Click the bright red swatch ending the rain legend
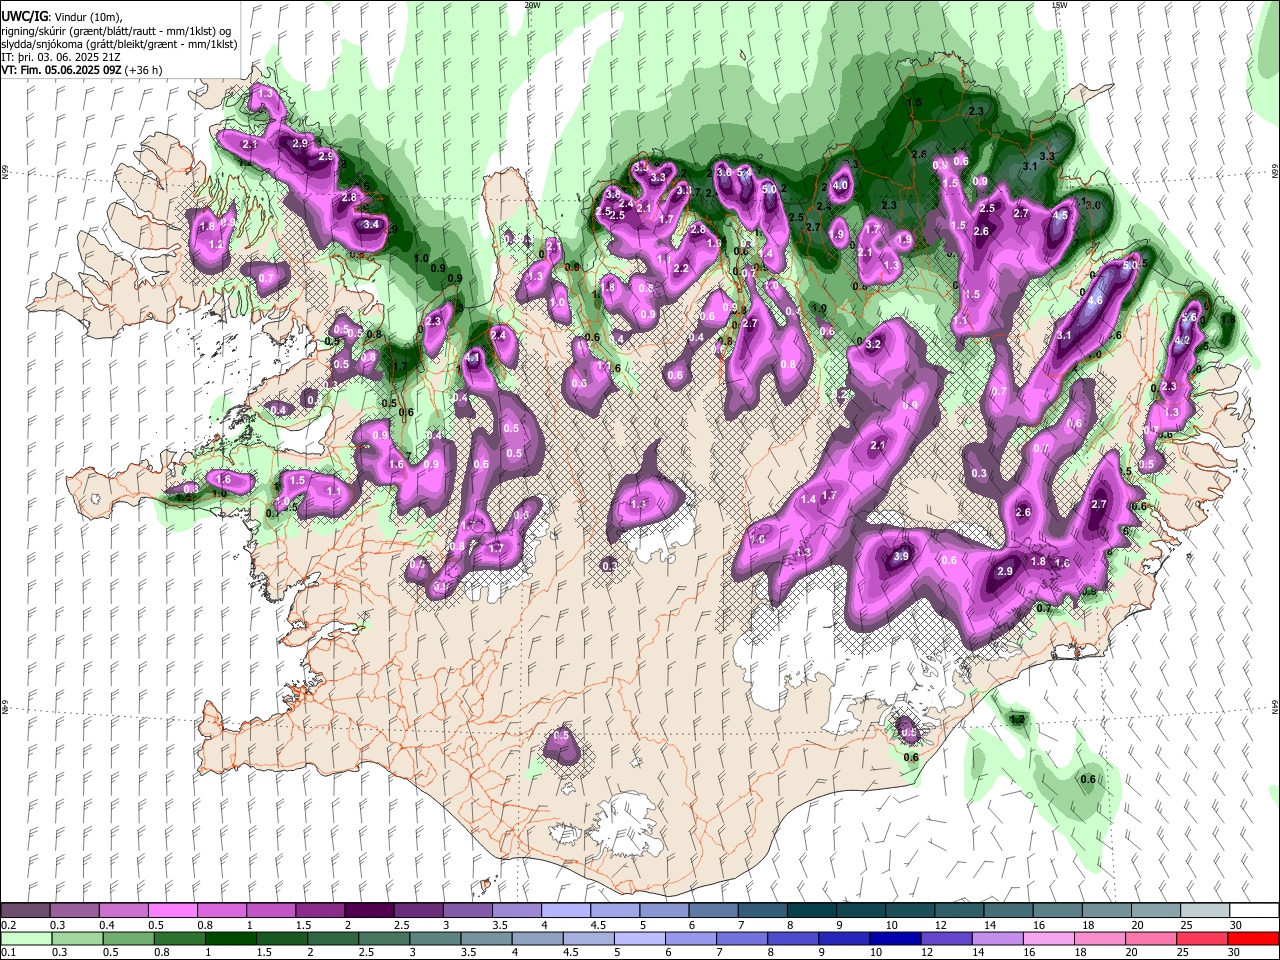The image size is (1280, 960). [1253, 938]
